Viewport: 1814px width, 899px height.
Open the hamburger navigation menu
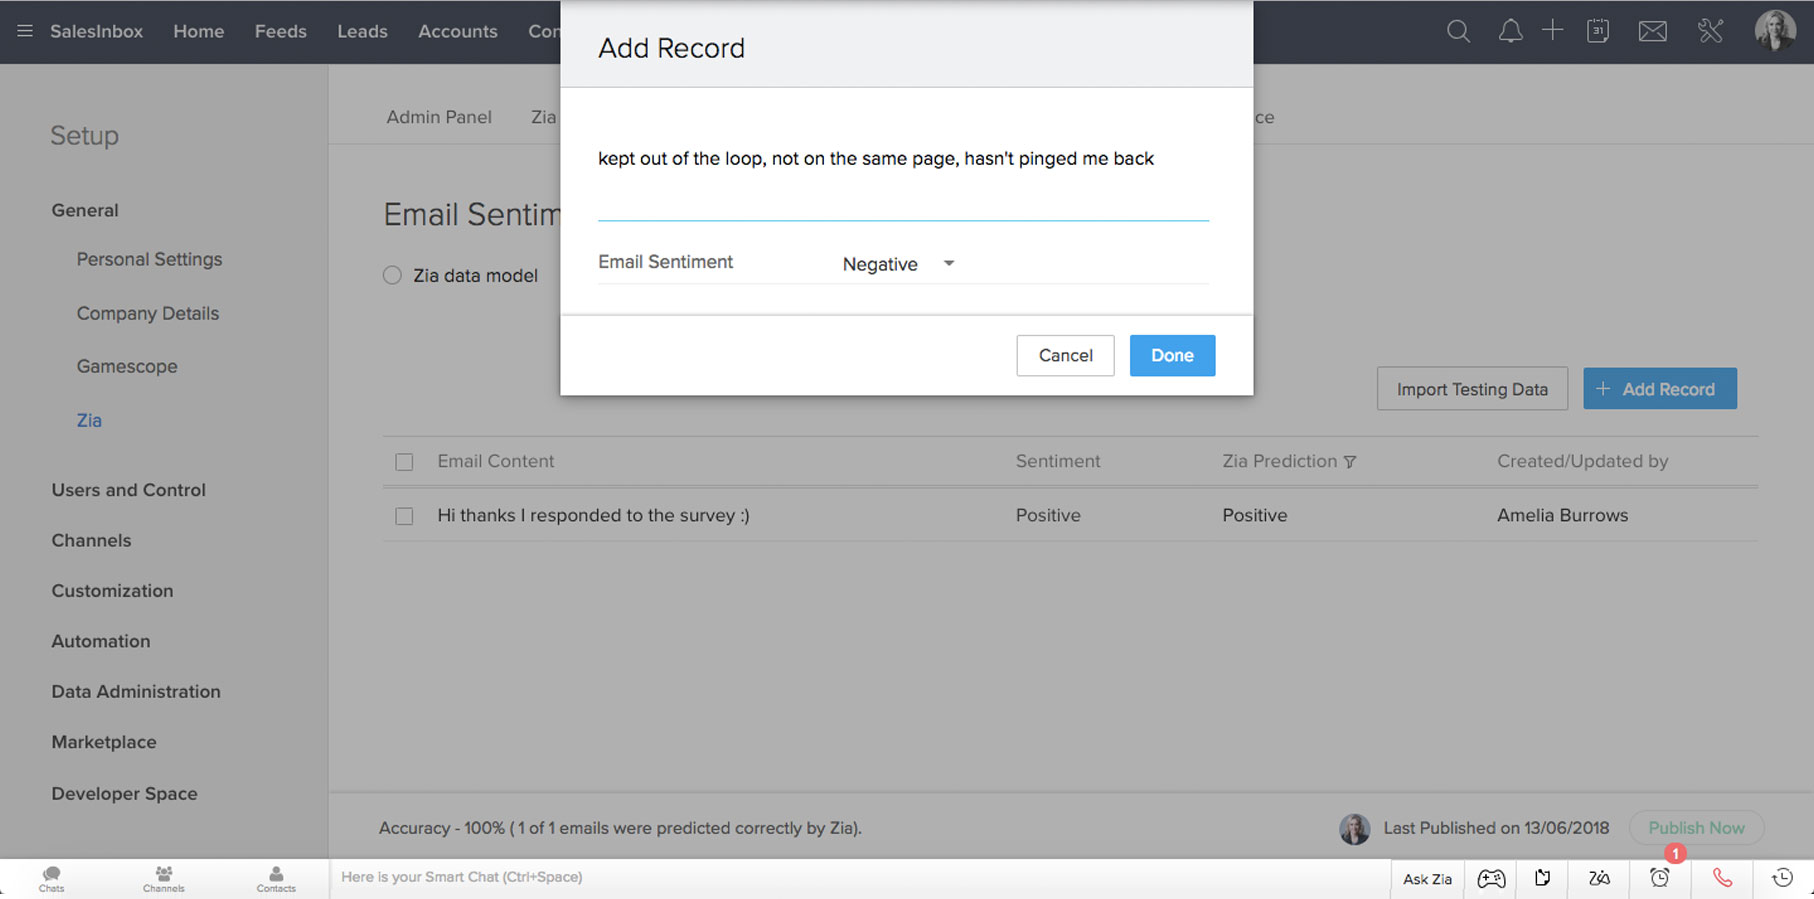click(25, 31)
